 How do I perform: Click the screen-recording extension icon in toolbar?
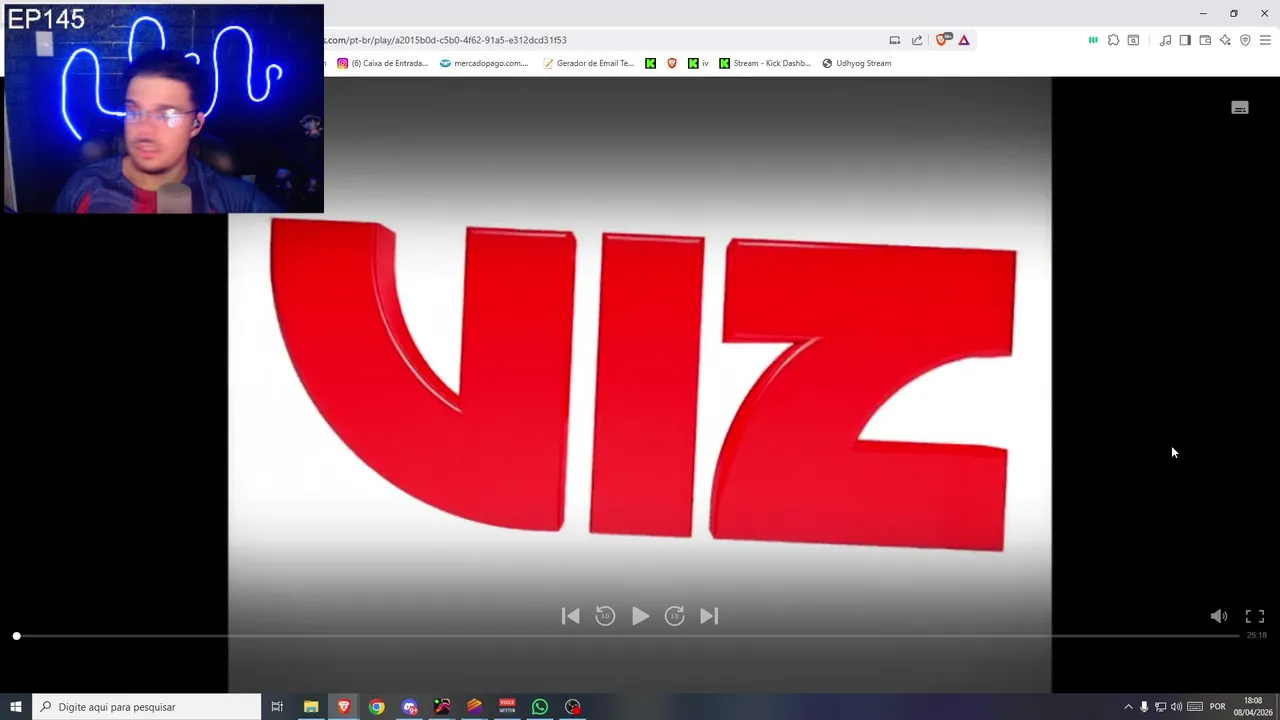pyautogui.click(x=1133, y=40)
